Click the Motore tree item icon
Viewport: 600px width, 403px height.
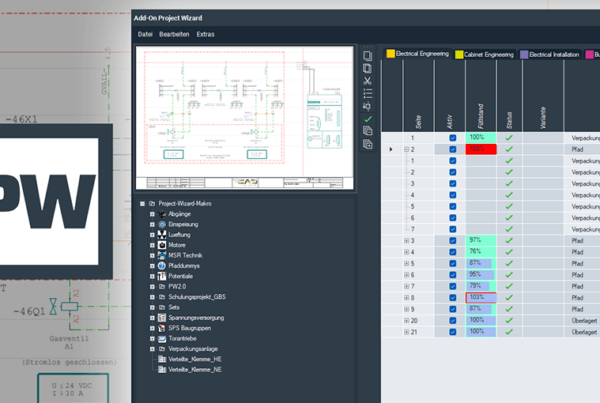(x=161, y=244)
